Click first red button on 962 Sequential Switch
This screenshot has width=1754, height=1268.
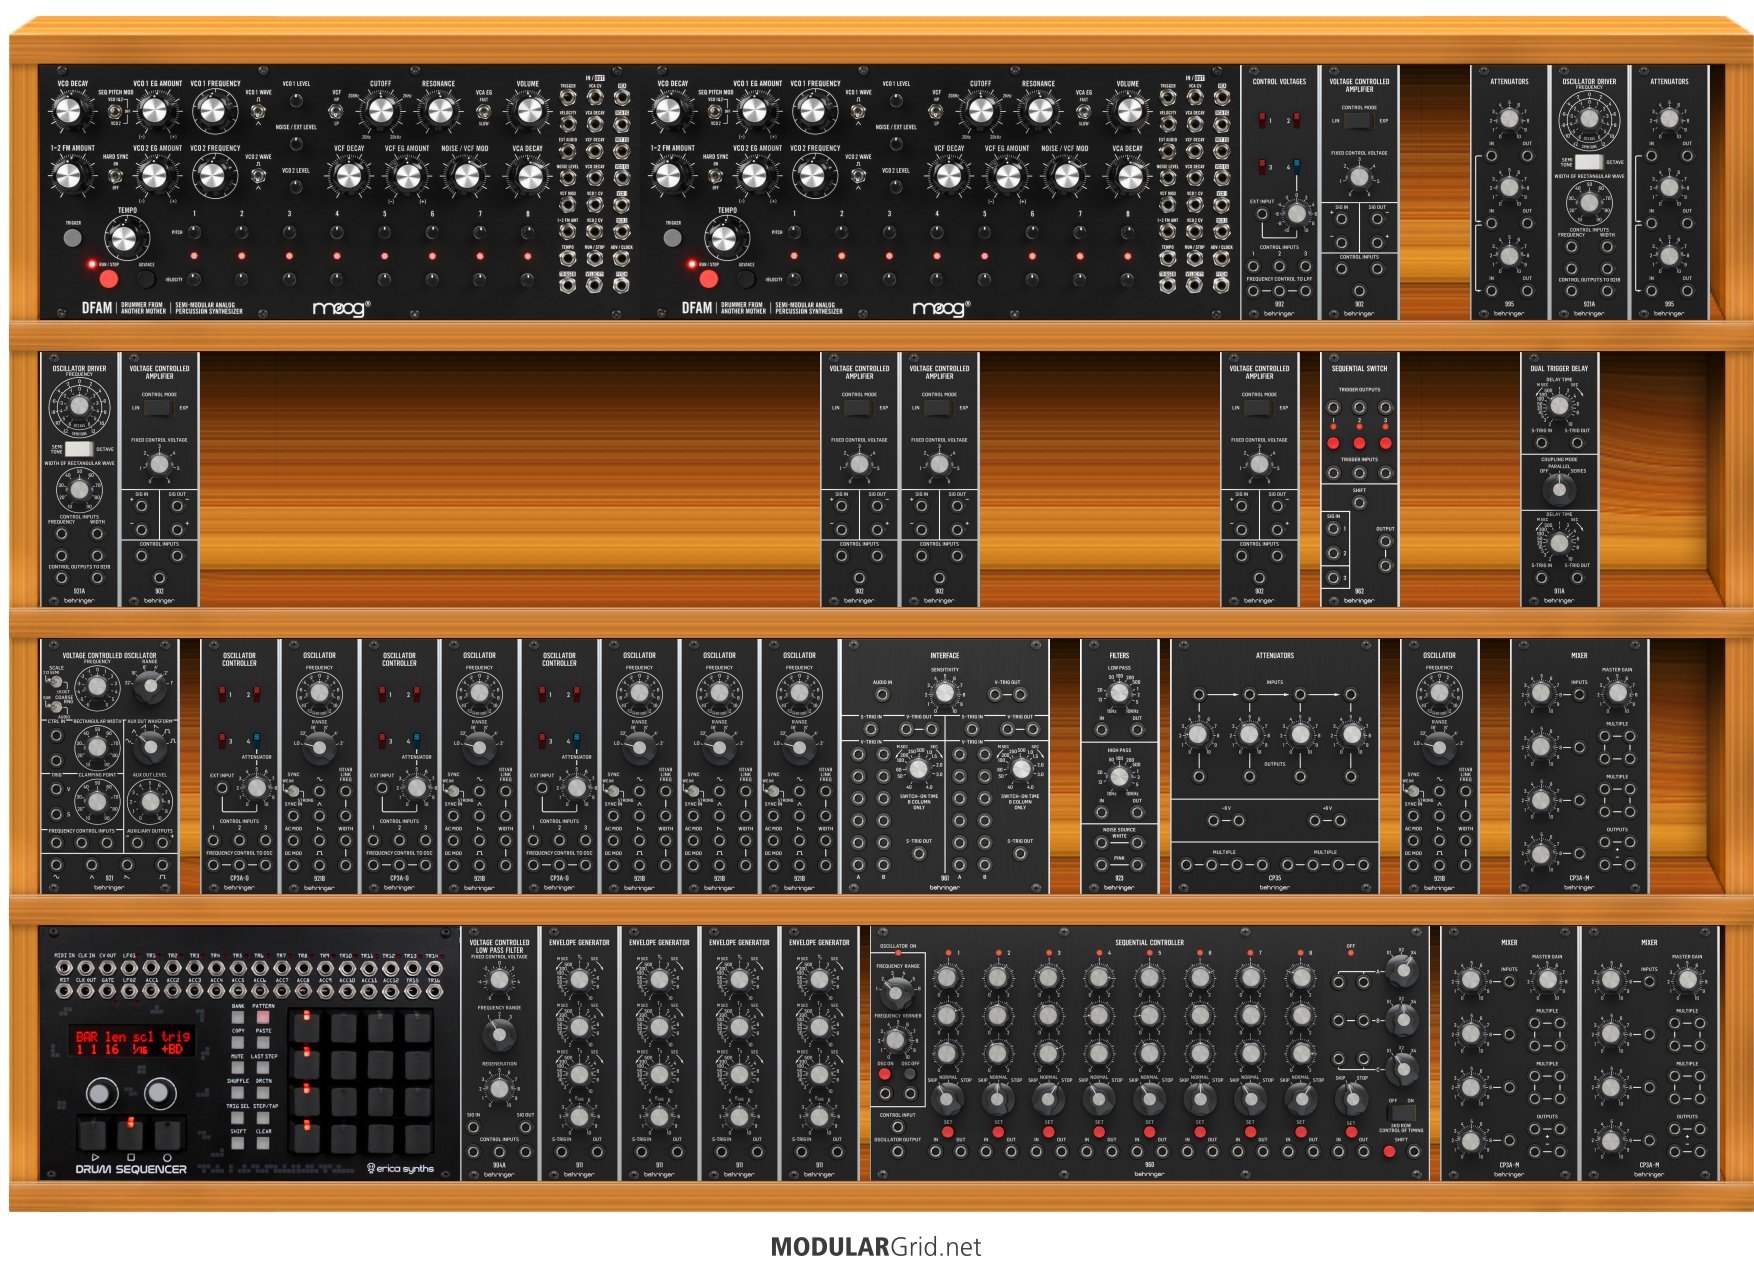click(x=1333, y=443)
